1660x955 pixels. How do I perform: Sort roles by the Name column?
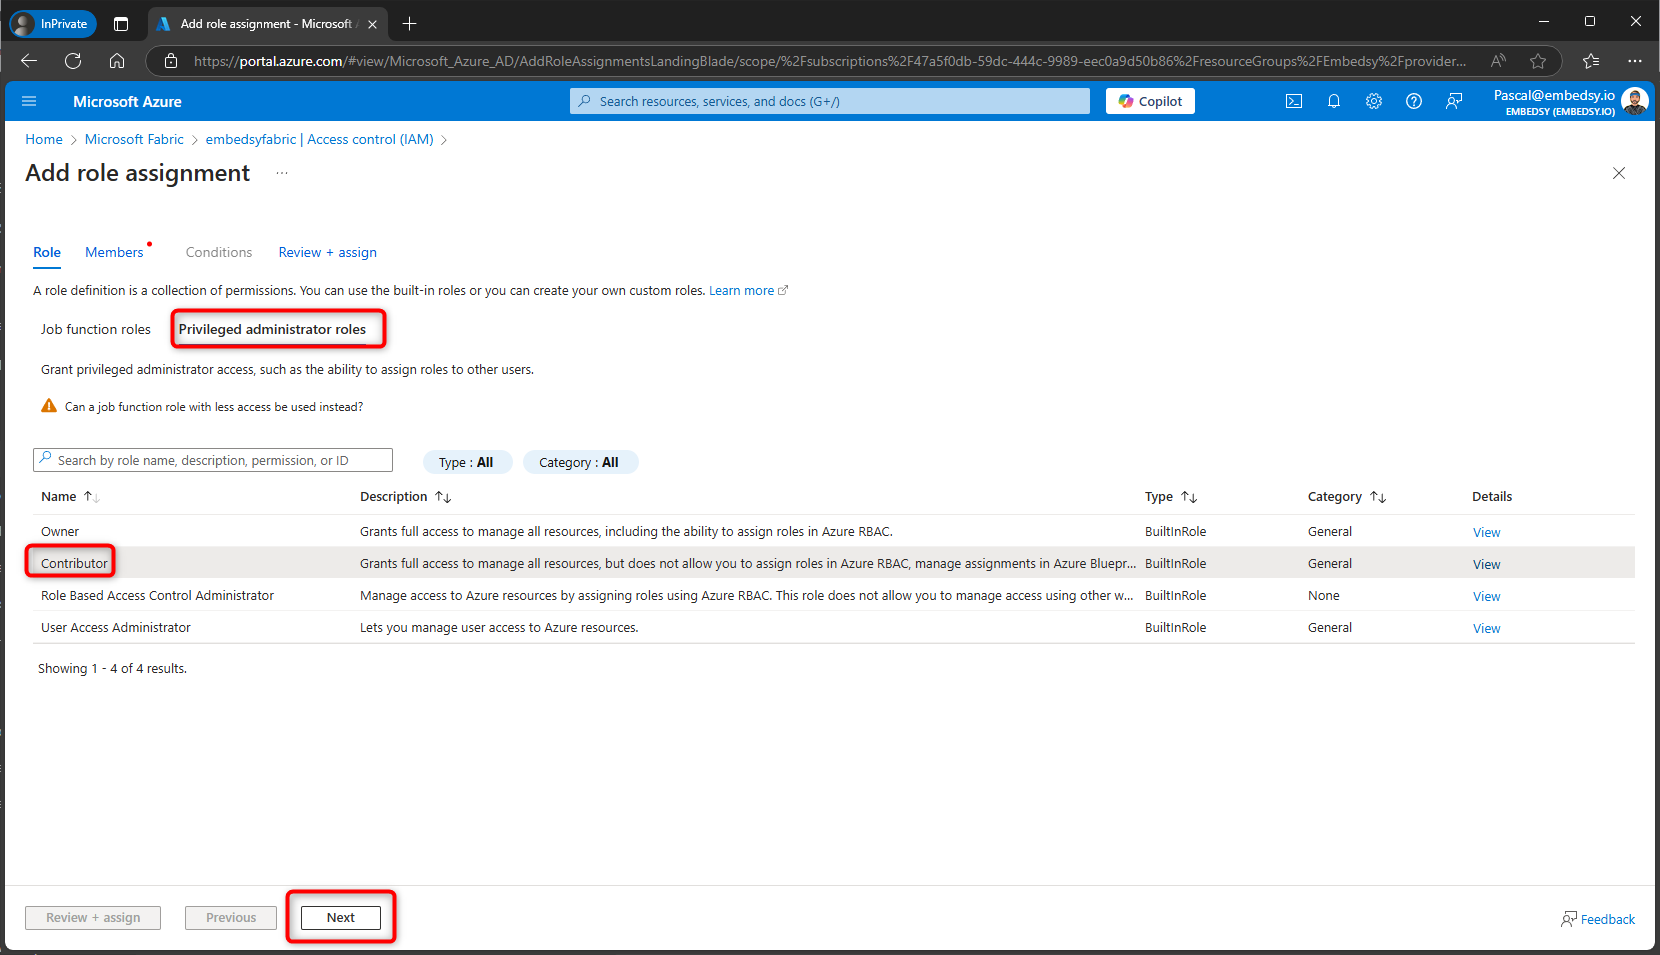[70, 496]
